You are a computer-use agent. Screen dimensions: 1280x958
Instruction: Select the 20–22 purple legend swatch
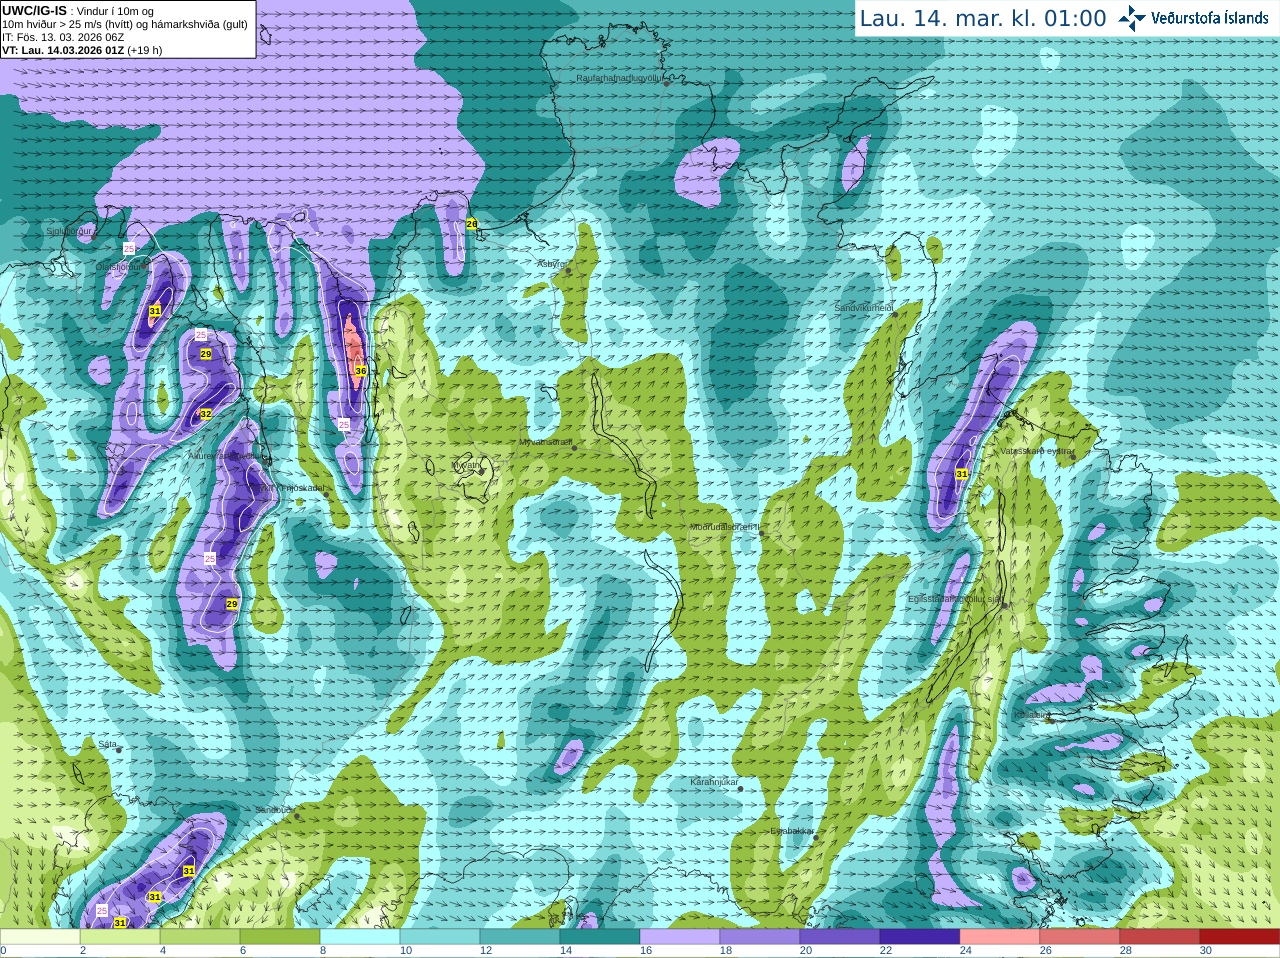tap(840, 937)
